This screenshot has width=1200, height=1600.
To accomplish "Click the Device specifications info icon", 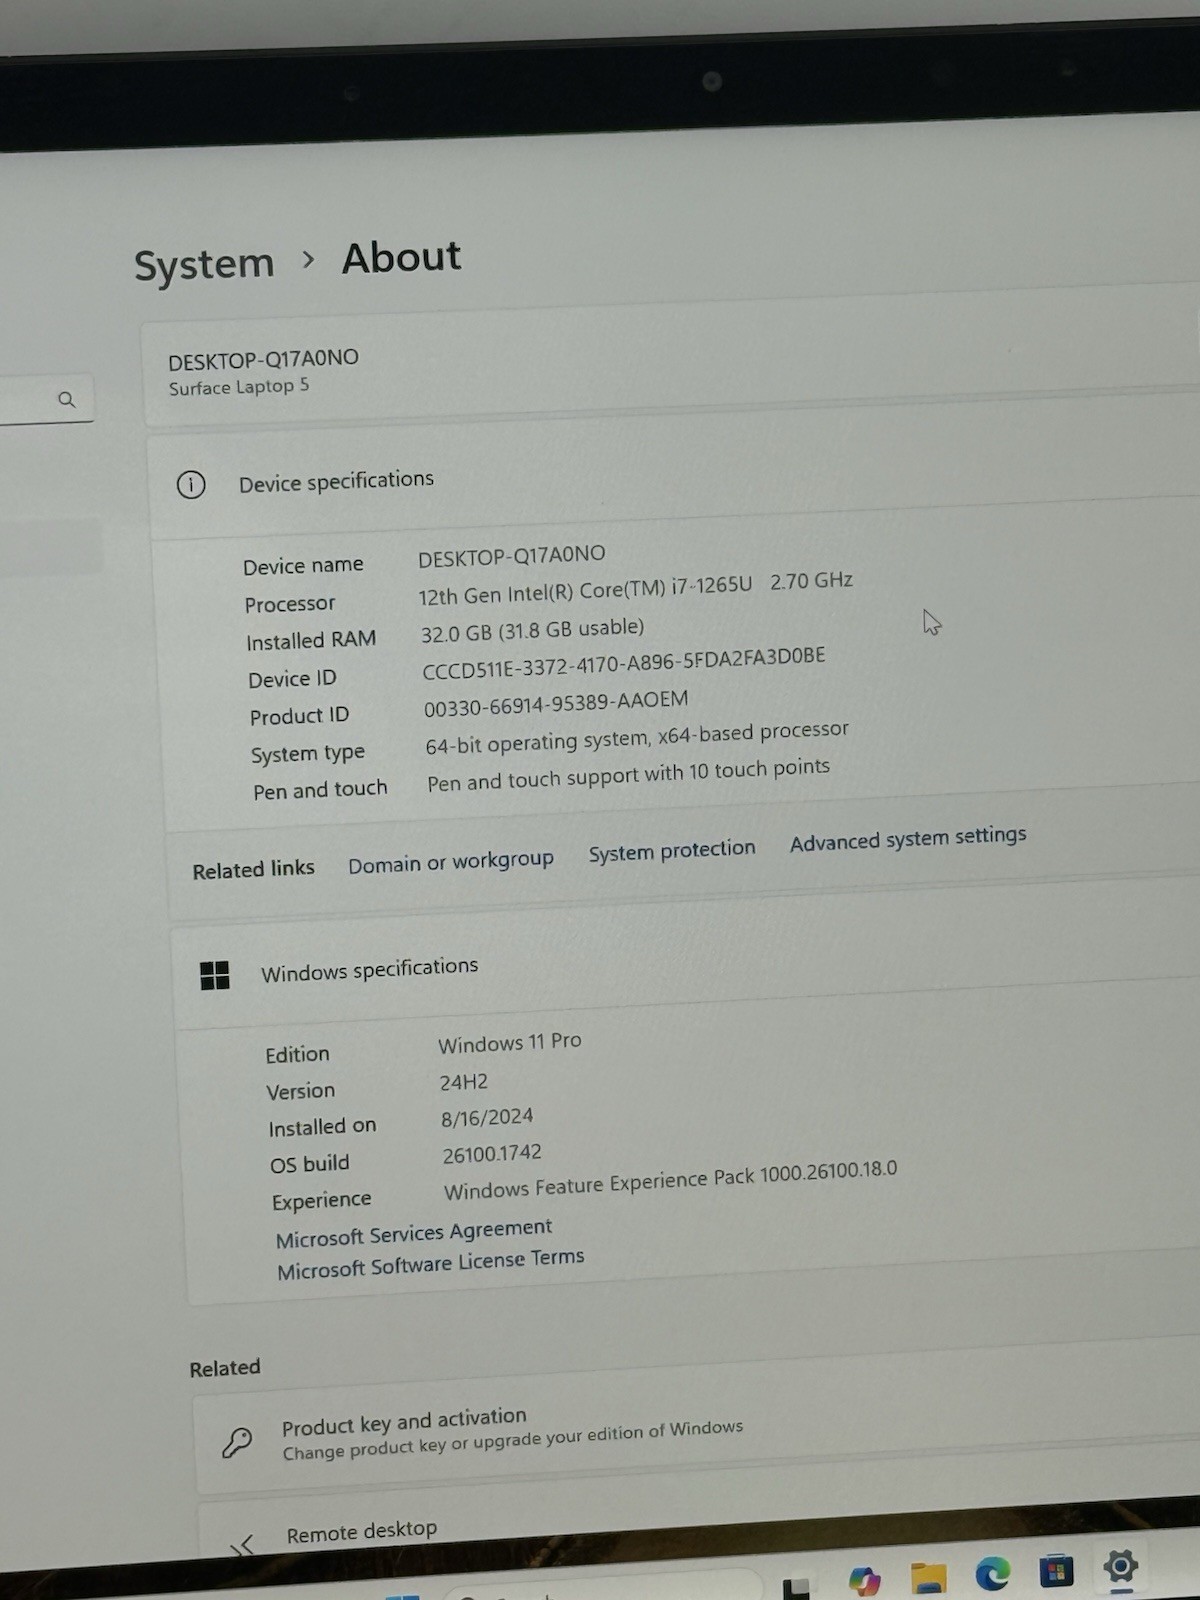I will 191,485.
